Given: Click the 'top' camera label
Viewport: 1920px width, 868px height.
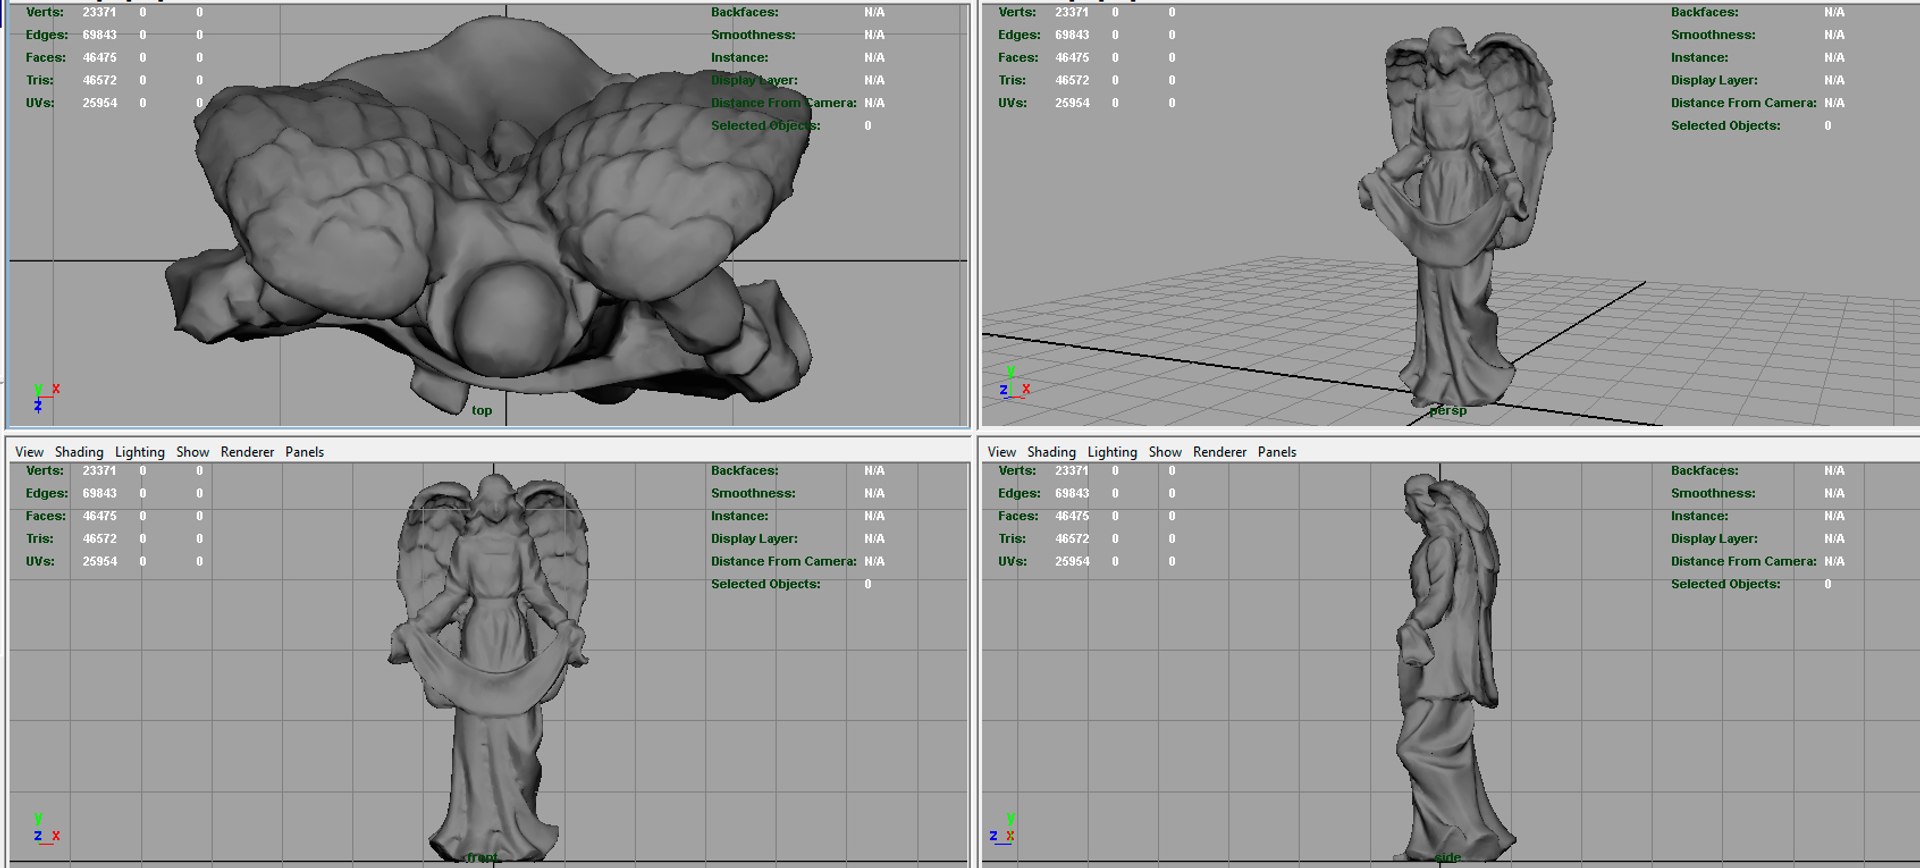Looking at the screenshot, I should tap(482, 410).
